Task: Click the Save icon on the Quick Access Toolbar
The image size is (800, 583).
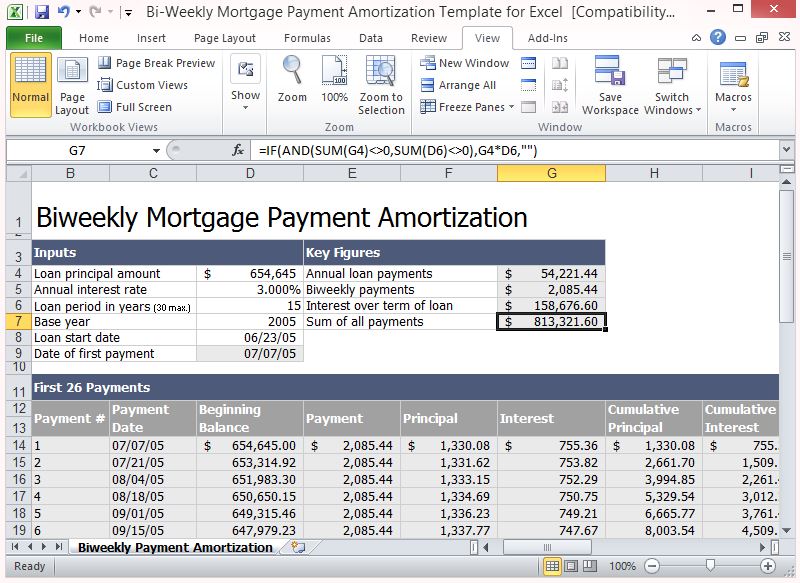Action: [40, 10]
